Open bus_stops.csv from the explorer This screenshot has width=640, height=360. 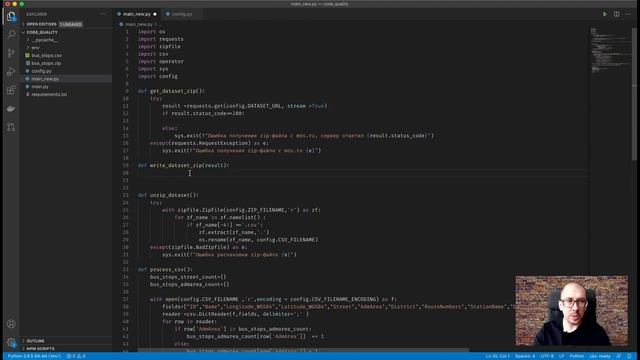(47, 55)
